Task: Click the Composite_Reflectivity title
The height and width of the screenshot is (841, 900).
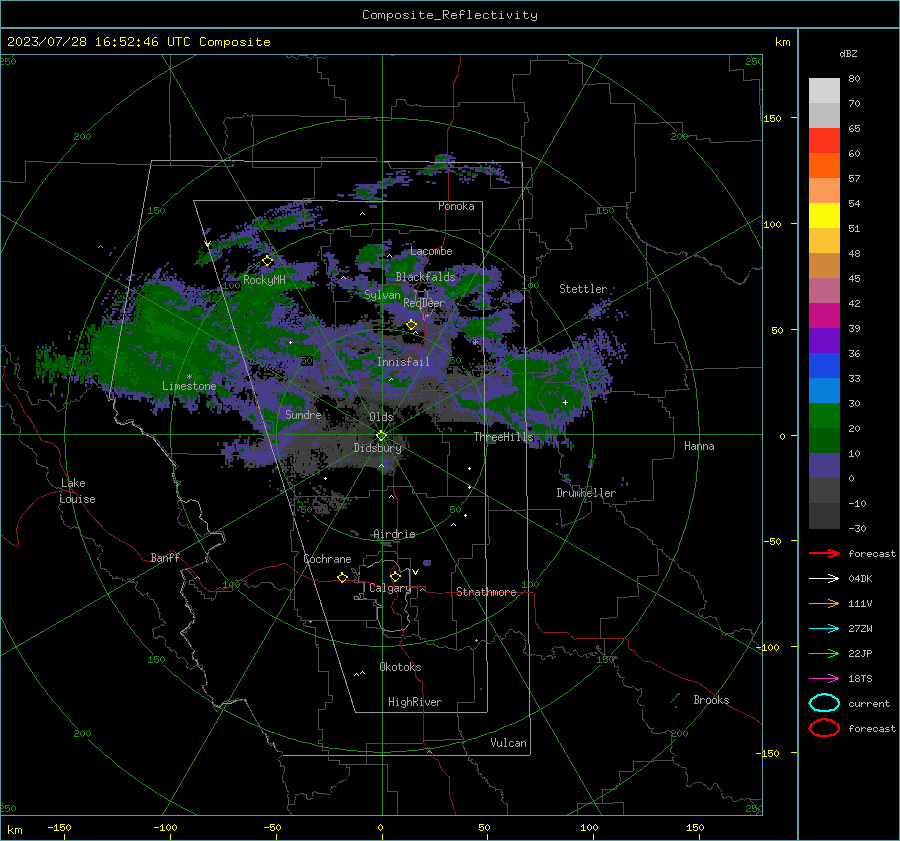Action: pyautogui.click(x=450, y=15)
